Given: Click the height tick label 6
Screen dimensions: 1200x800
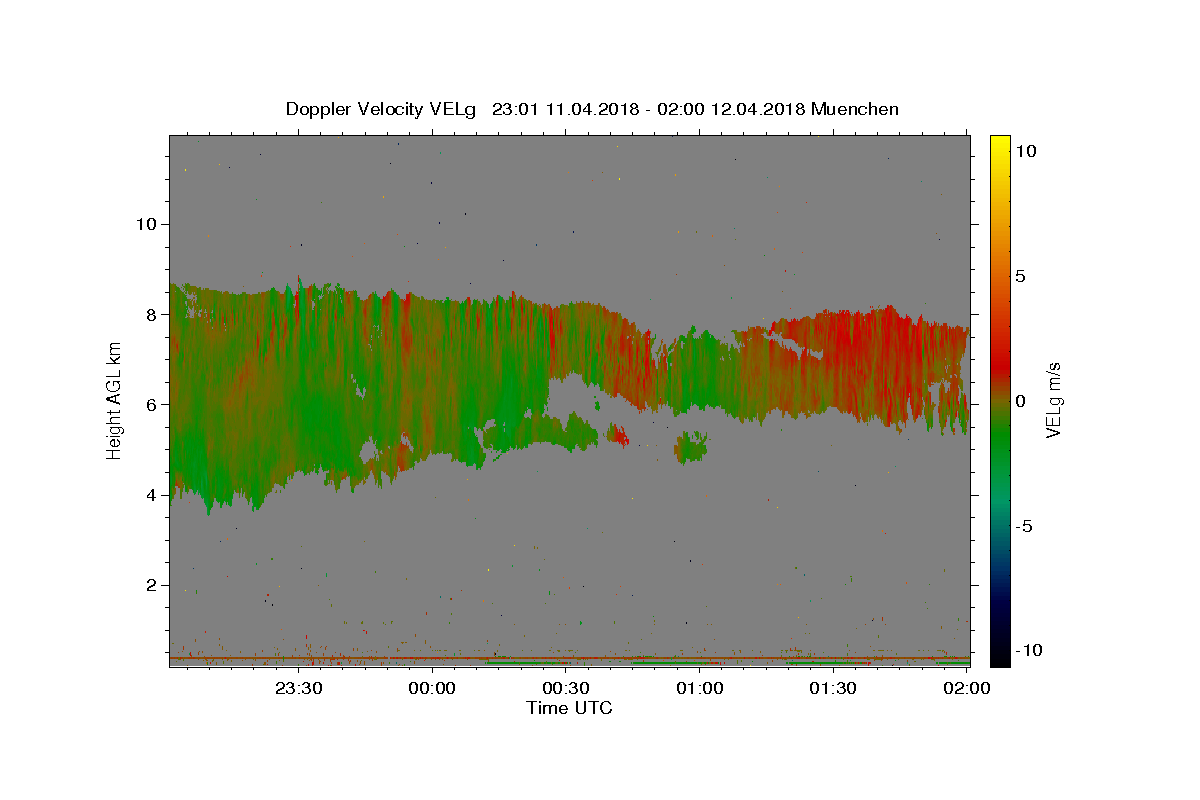Looking at the screenshot, I should click(150, 404).
